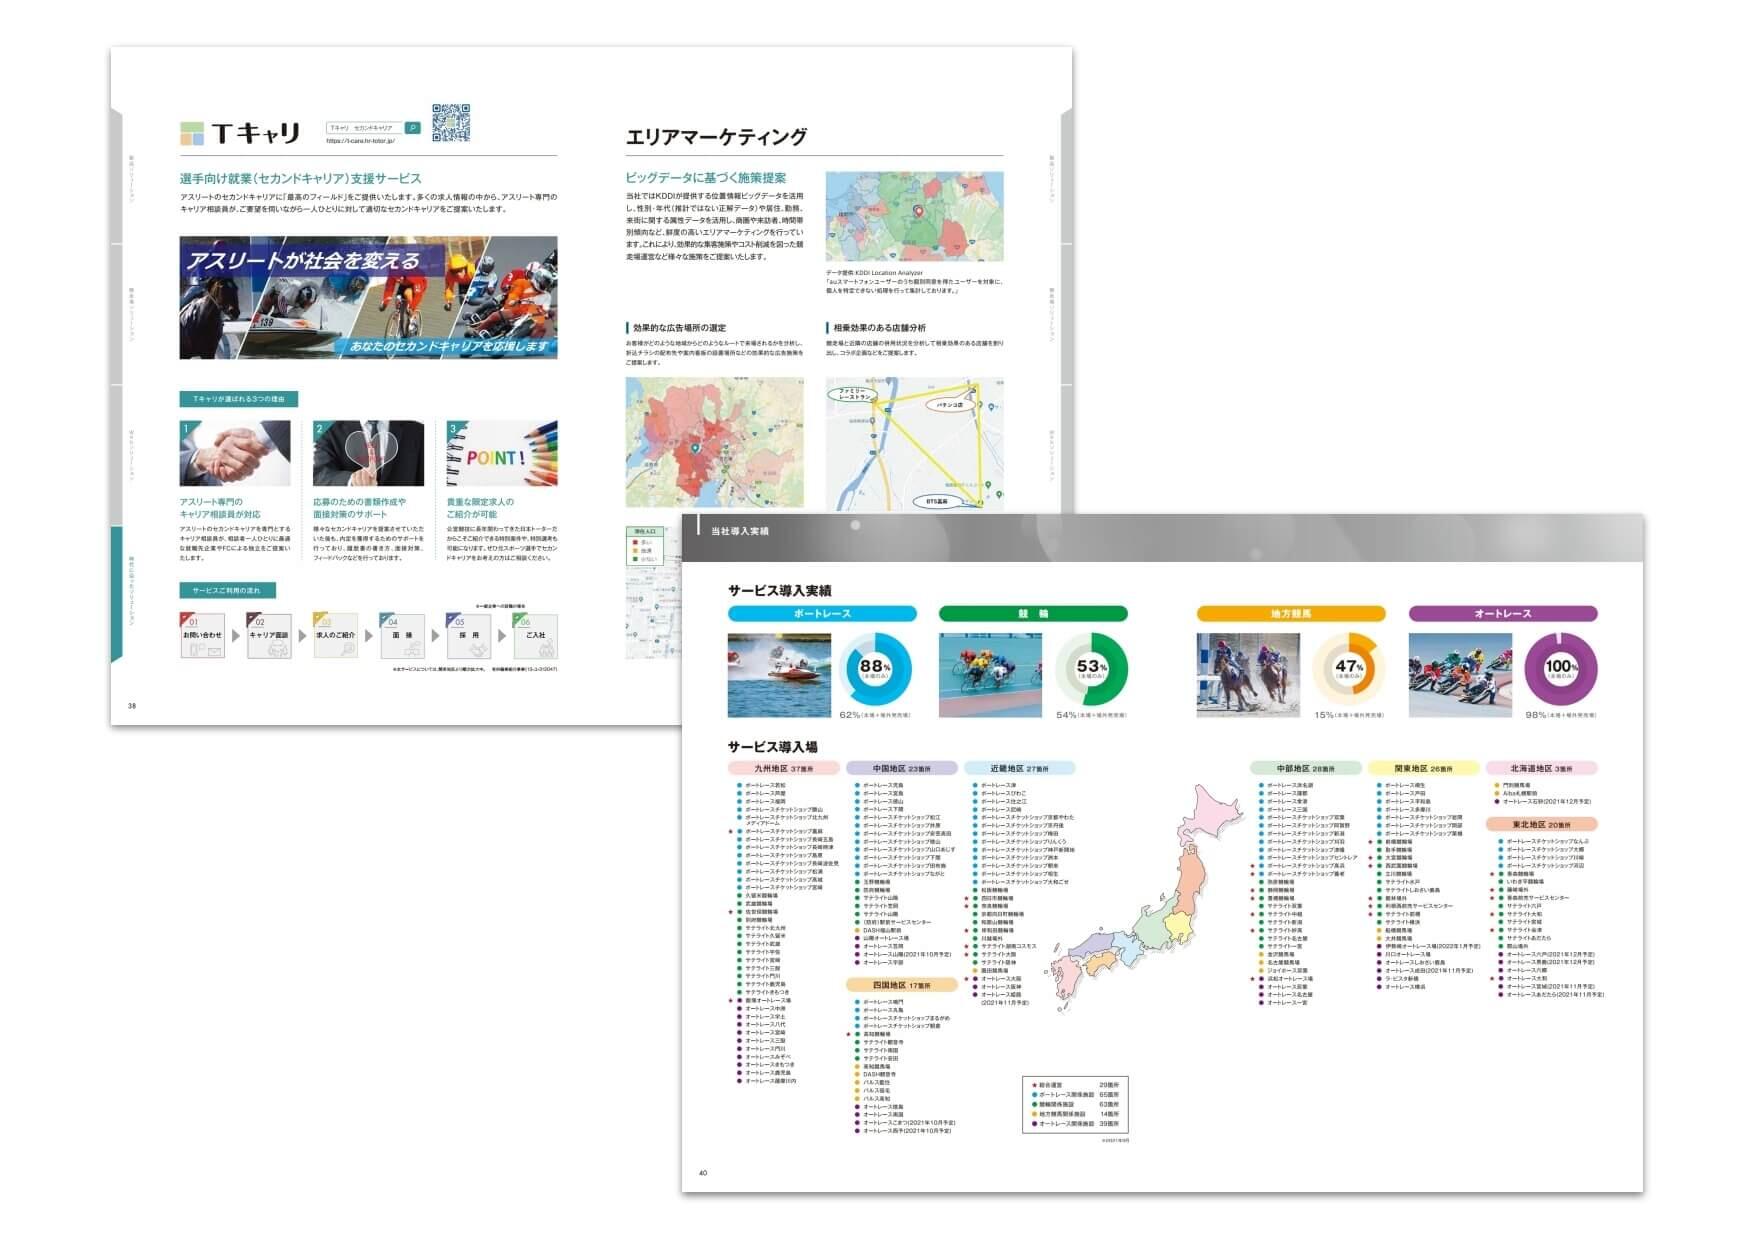
Task: Click the horse racing photo
Action: click(x=1248, y=675)
